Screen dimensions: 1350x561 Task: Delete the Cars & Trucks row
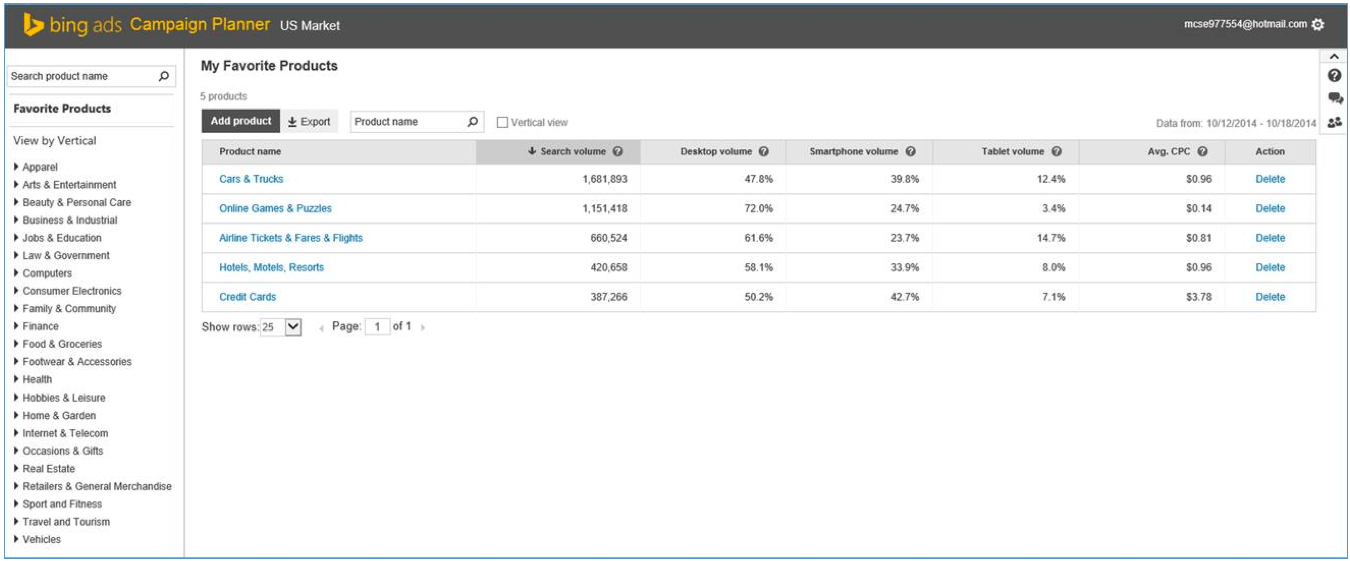(x=1270, y=179)
